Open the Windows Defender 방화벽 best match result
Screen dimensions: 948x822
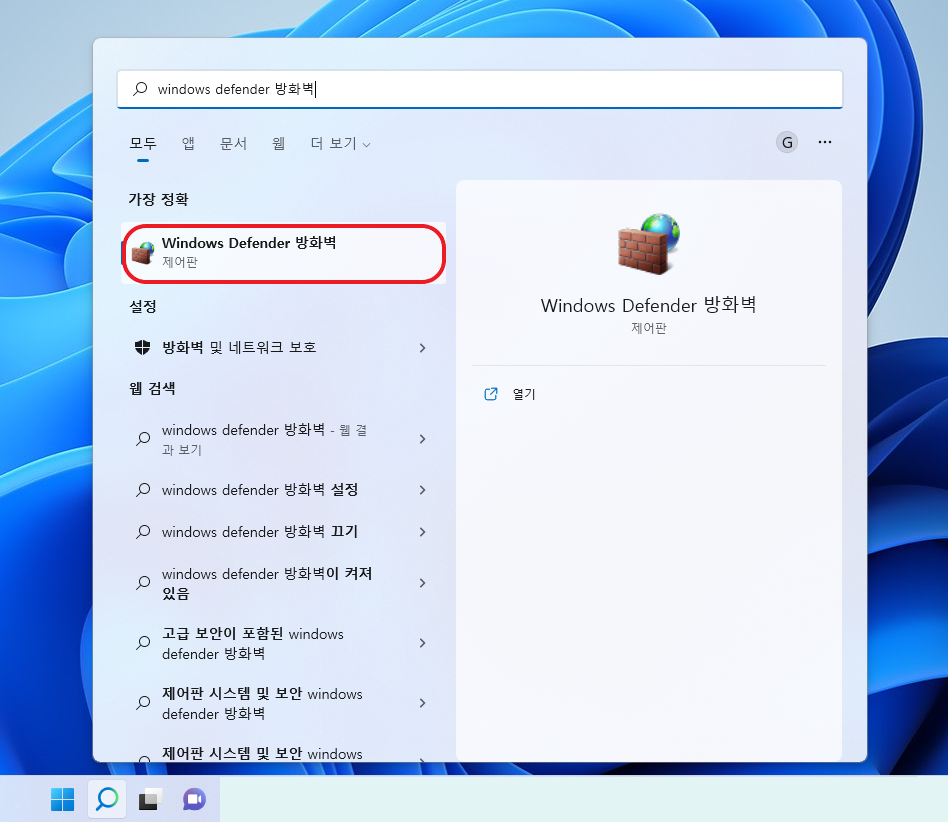[x=284, y=253]
